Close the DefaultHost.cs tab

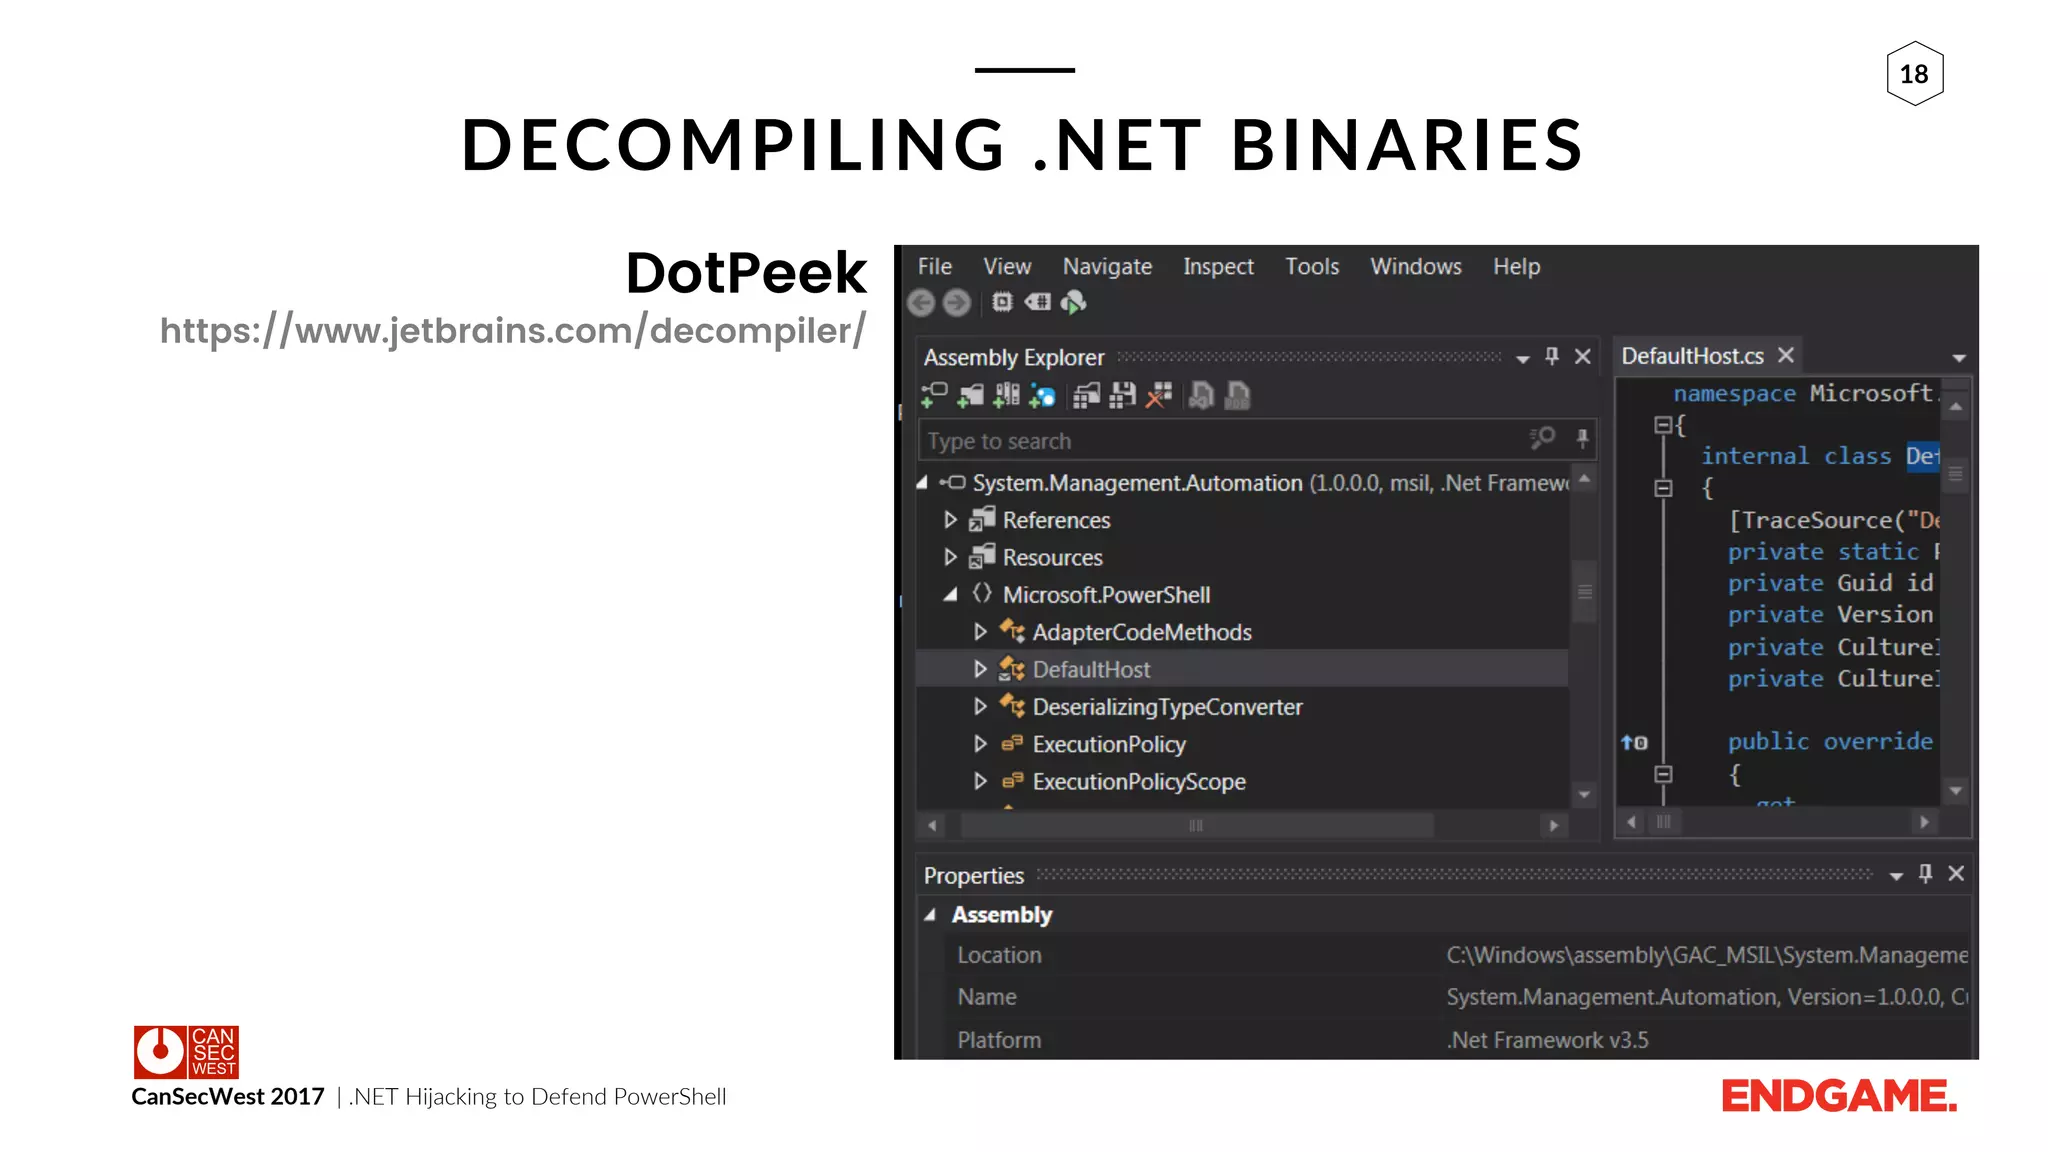(1786, 355)
